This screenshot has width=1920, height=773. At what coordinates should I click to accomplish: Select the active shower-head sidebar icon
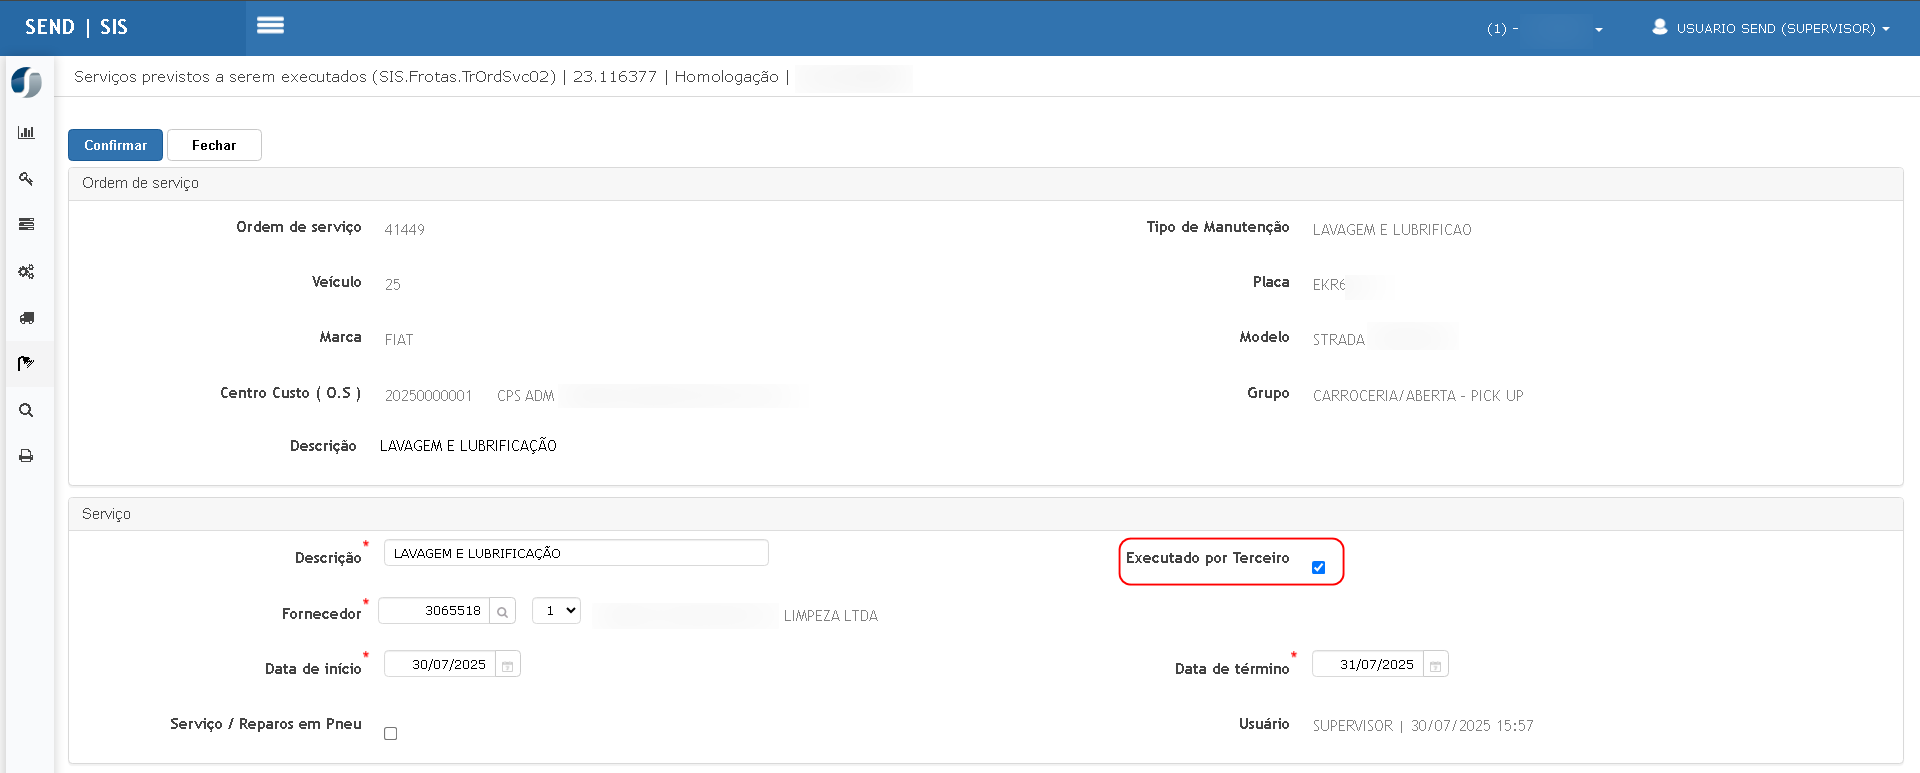point(27,363)
